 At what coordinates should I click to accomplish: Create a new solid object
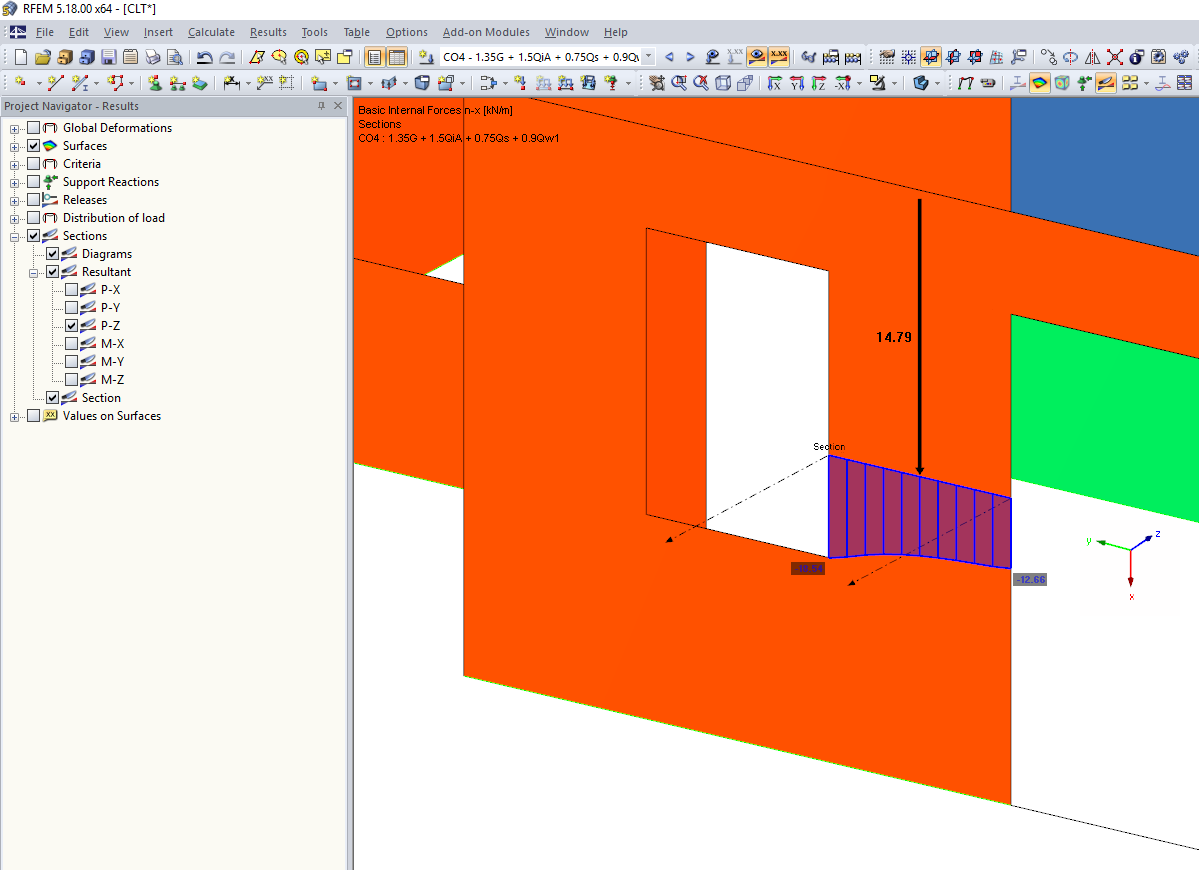point(422,83)
